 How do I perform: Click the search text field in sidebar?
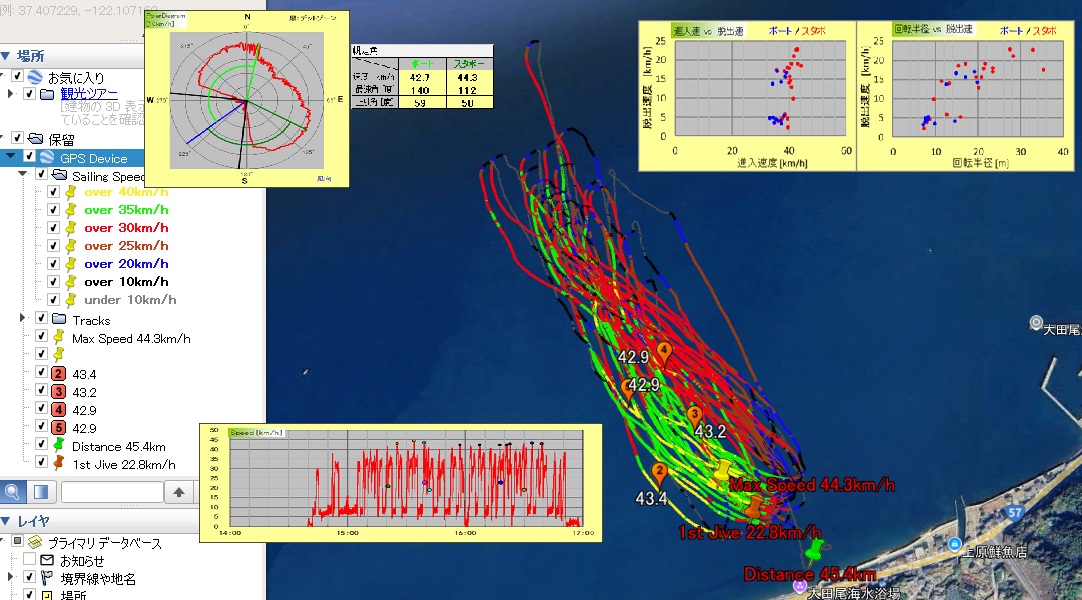pyautogui.click(x=112, y=492)
